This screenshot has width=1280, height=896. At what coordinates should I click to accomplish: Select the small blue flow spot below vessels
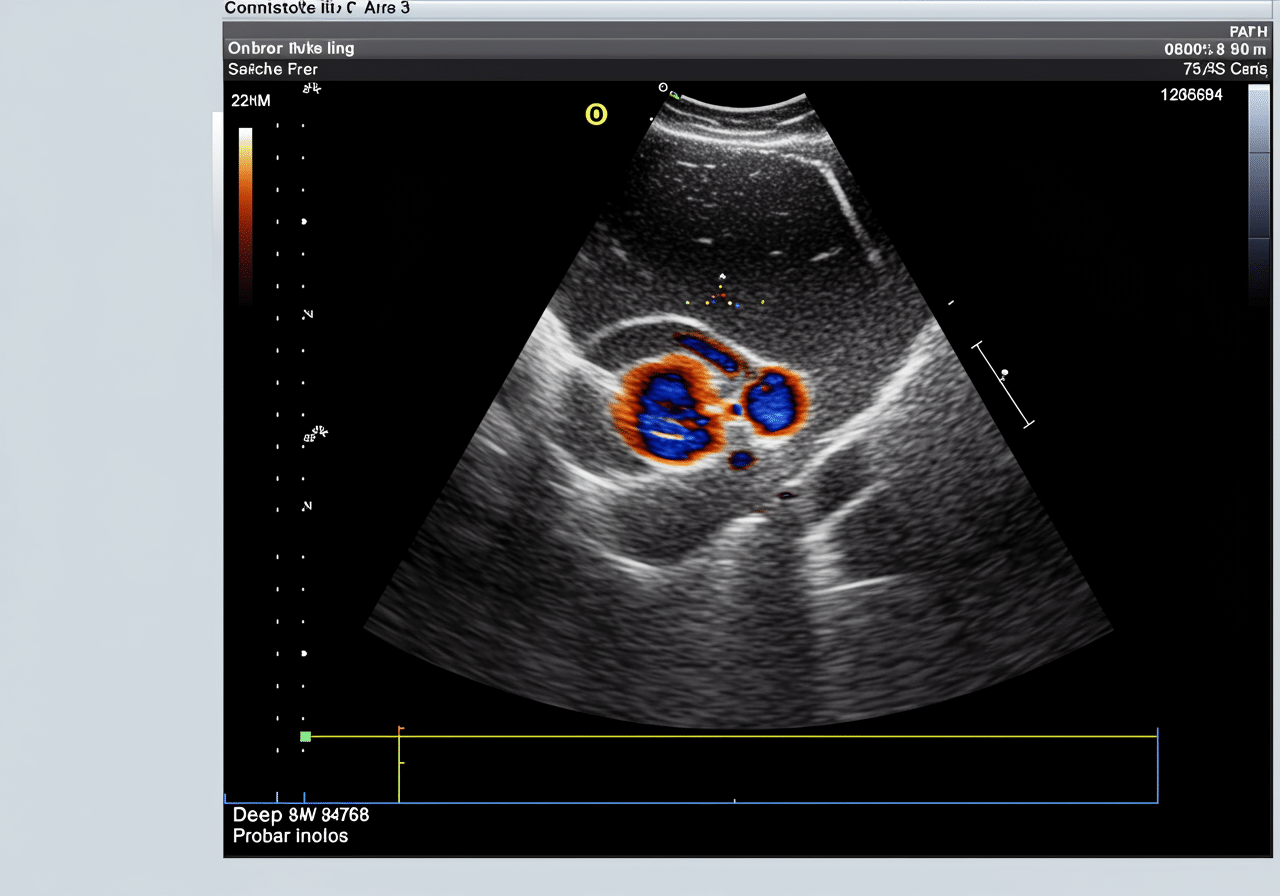[x=741, y=460]
